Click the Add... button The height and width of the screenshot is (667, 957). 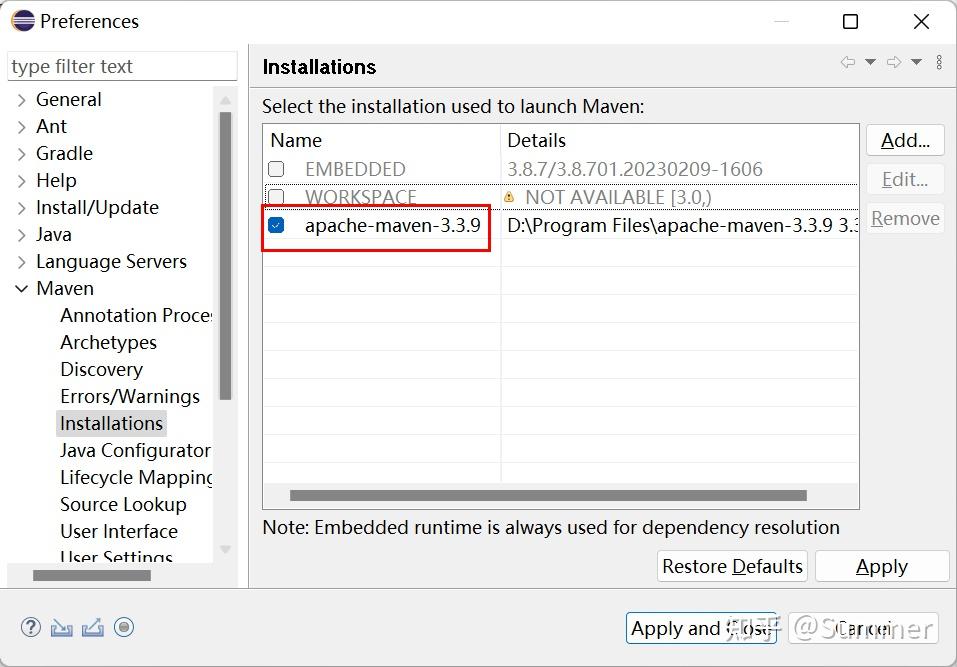905,140
